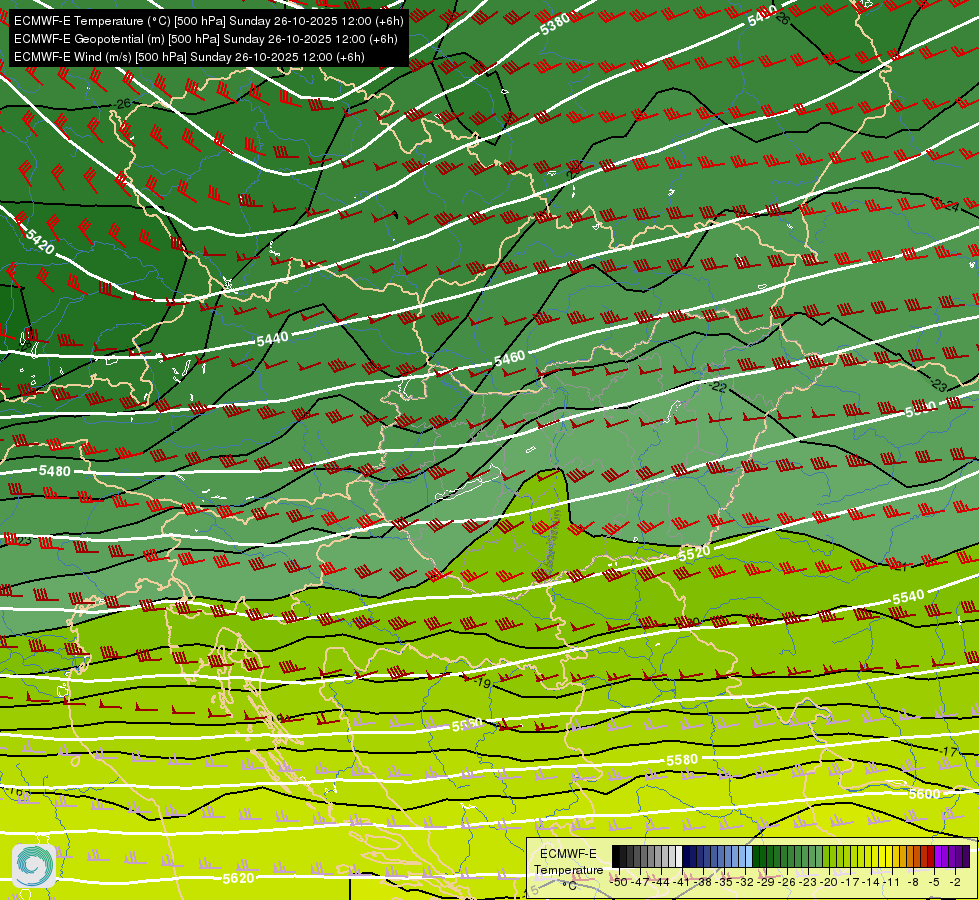Select the ECMWF-E Wind 500 hPa title line
979x900 pixels.
[x=189, y=57]
